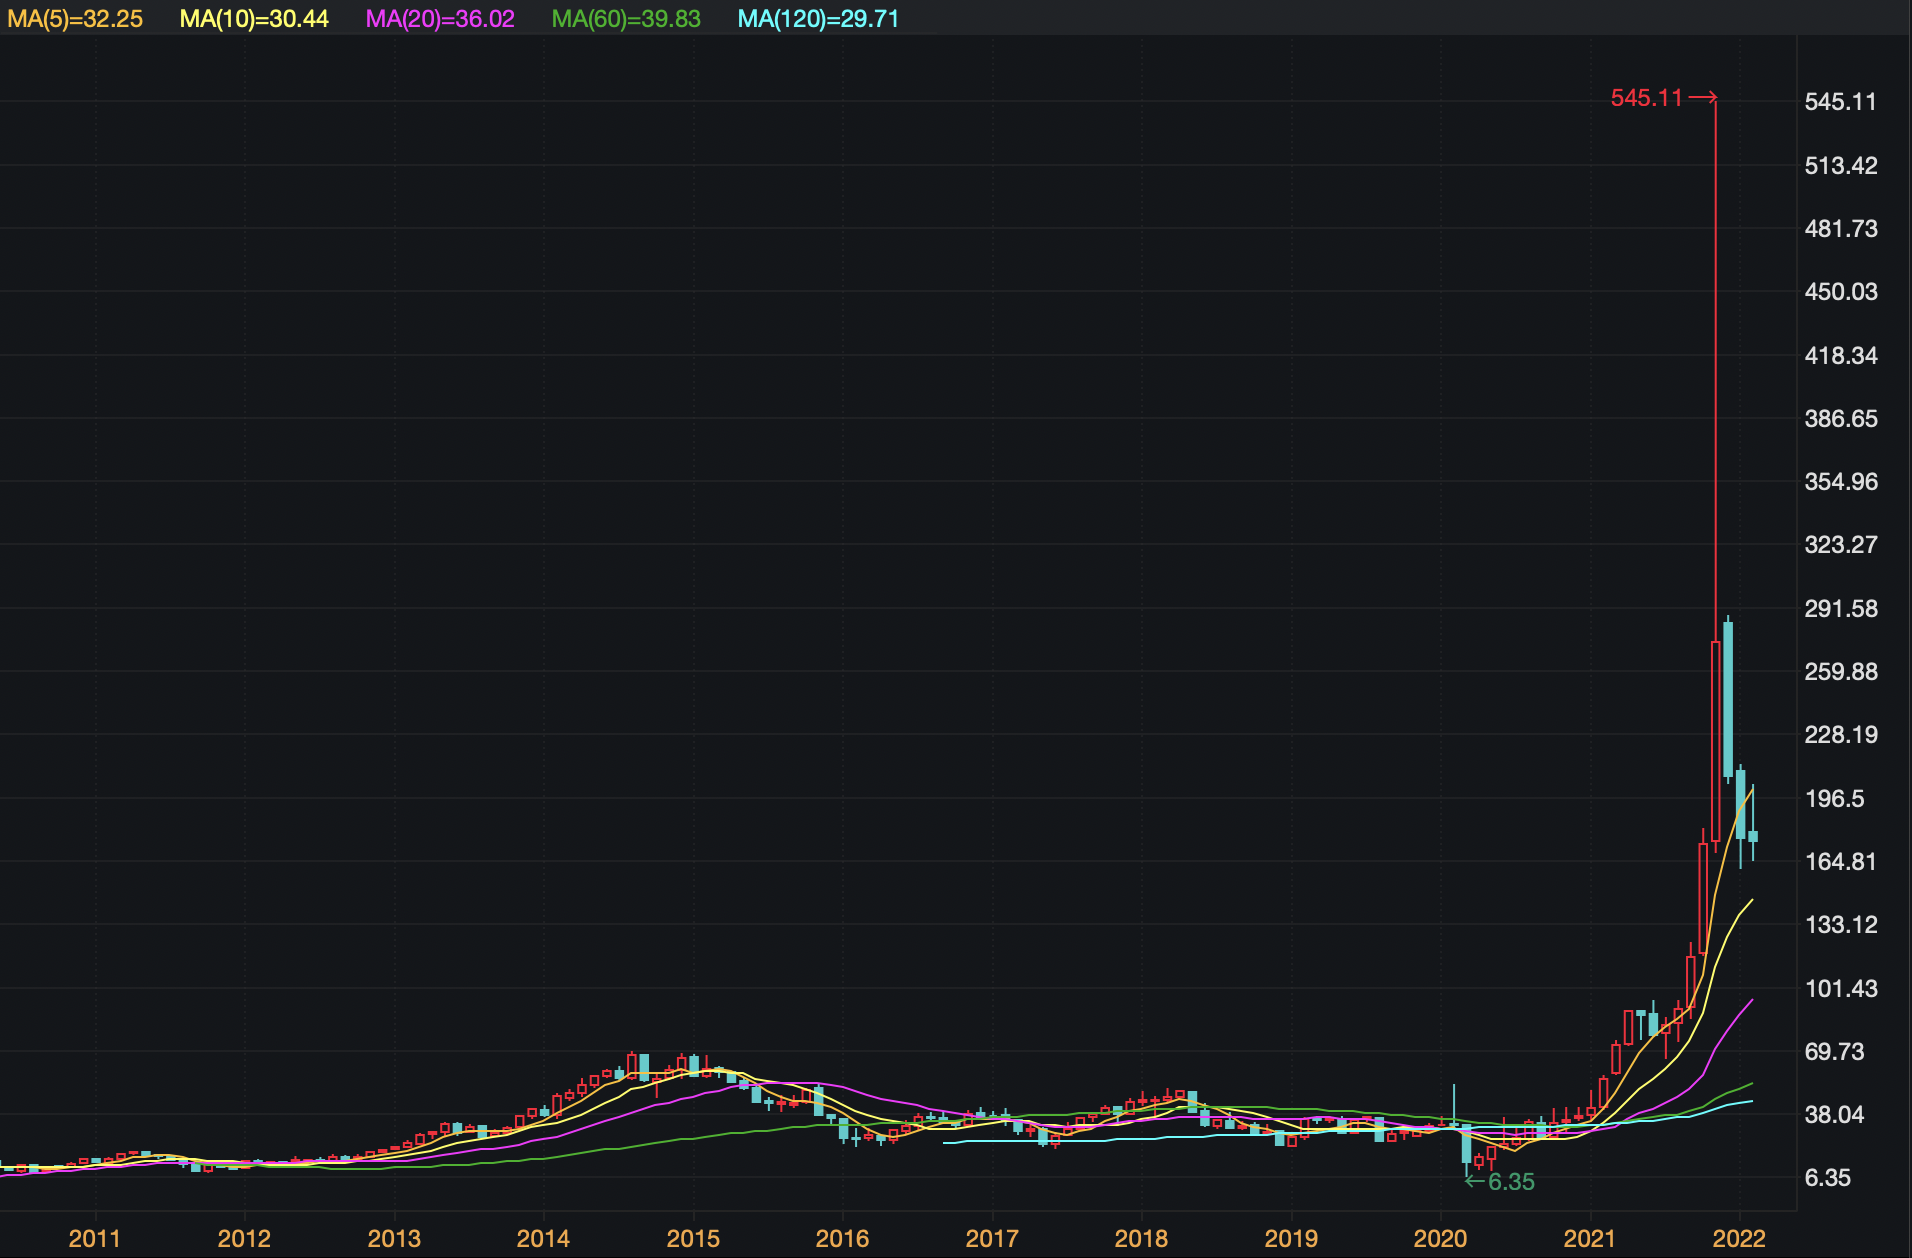Viewport: 1912px width, 1258px height.
Task: Select the 418.34 price axis label
Action: [1841, 356]
